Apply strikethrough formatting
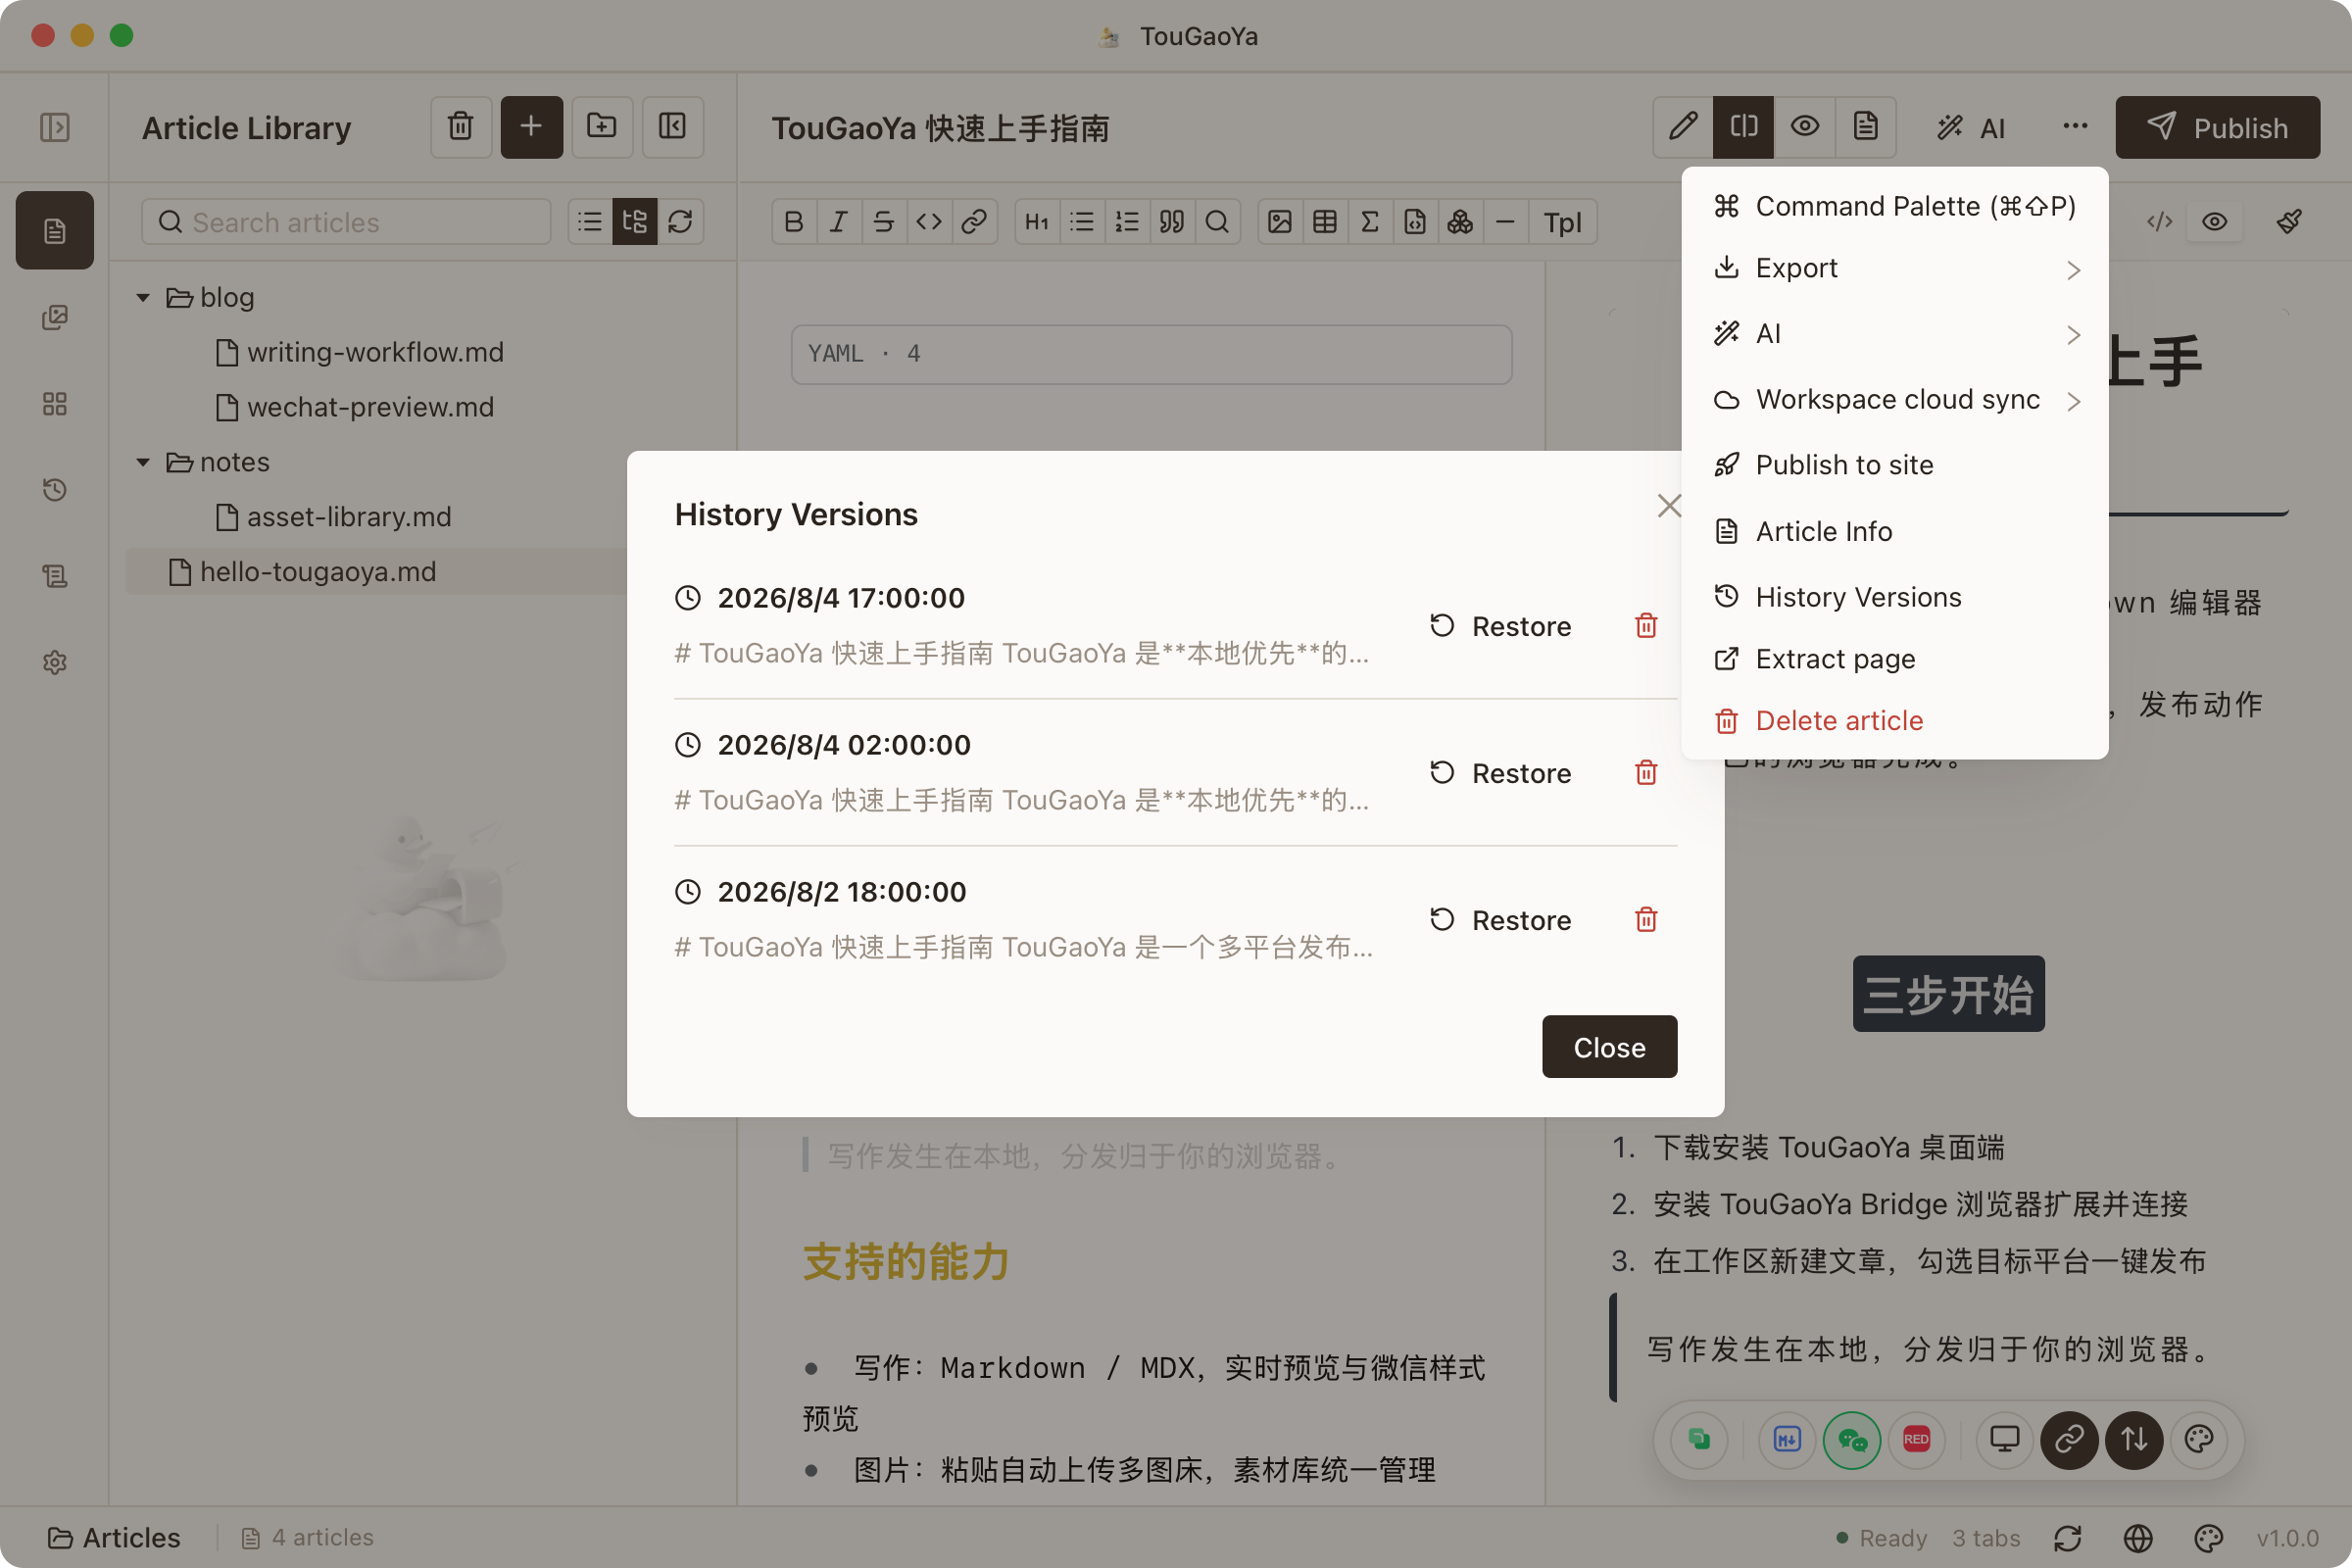 click(883, 222)
